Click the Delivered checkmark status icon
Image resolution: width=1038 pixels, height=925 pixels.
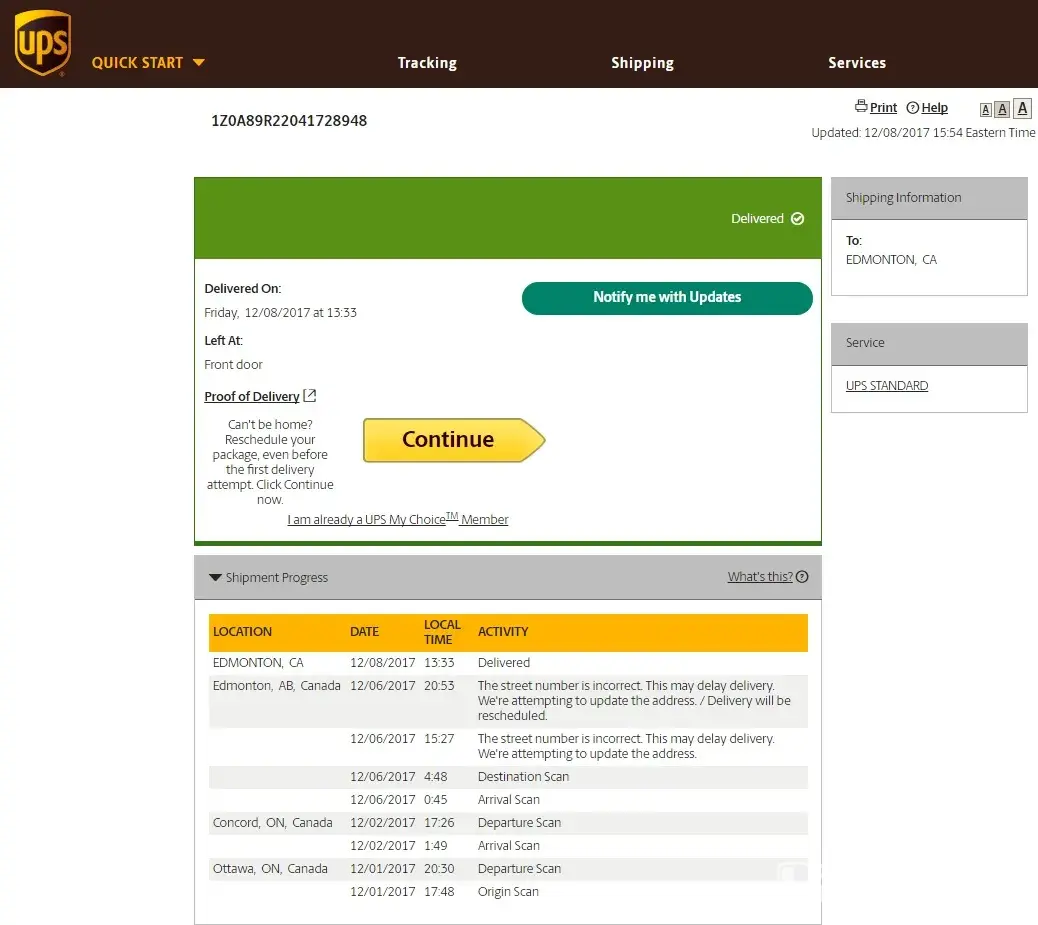click(x=797, y=219)
